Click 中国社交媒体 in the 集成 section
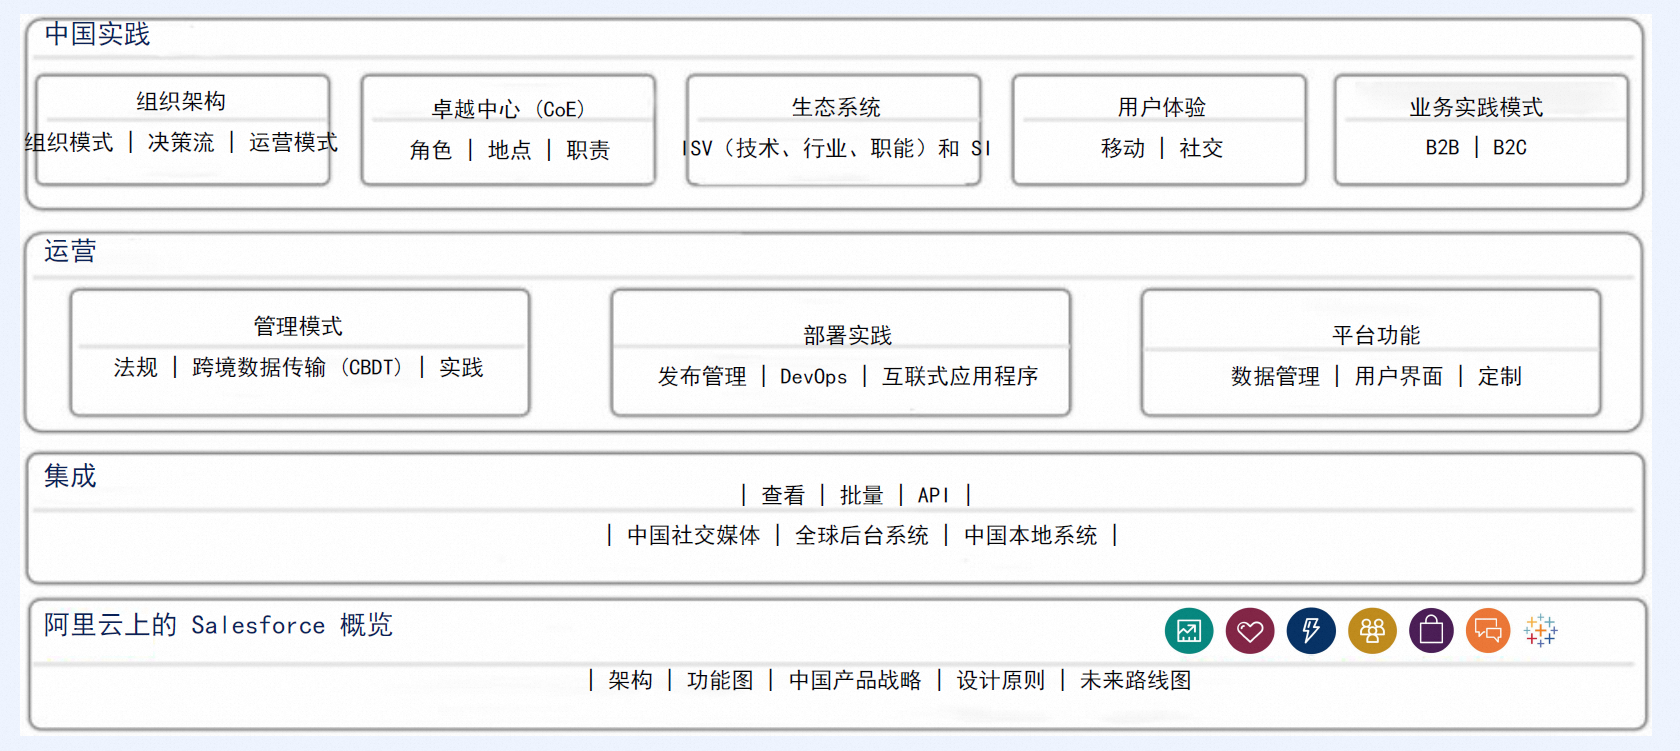This screenshot has width=1680, height=751. point(694,535)
